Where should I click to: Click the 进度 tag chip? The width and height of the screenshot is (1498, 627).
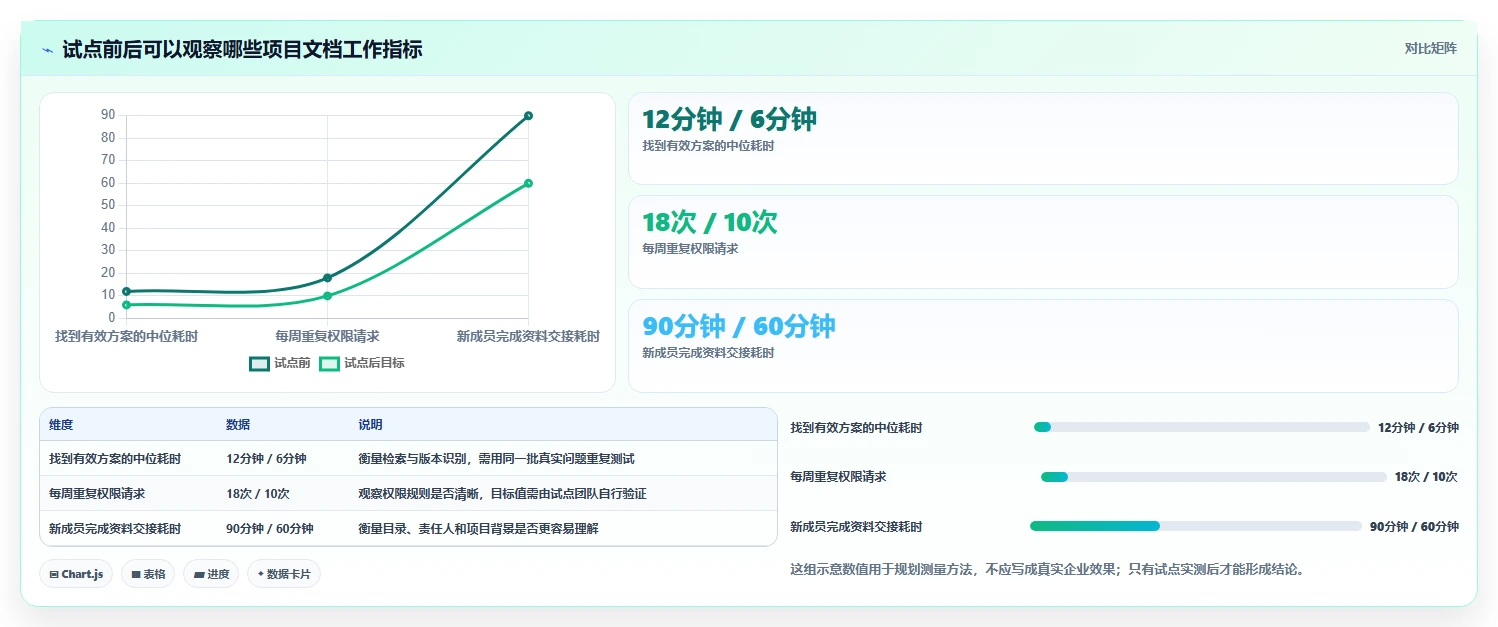coord(211,574)
